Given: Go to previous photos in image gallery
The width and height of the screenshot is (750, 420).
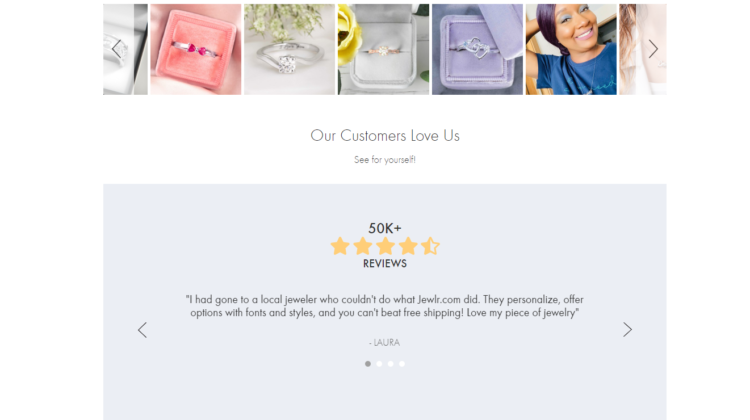Looking at the screenshot, I should [116, 48].
